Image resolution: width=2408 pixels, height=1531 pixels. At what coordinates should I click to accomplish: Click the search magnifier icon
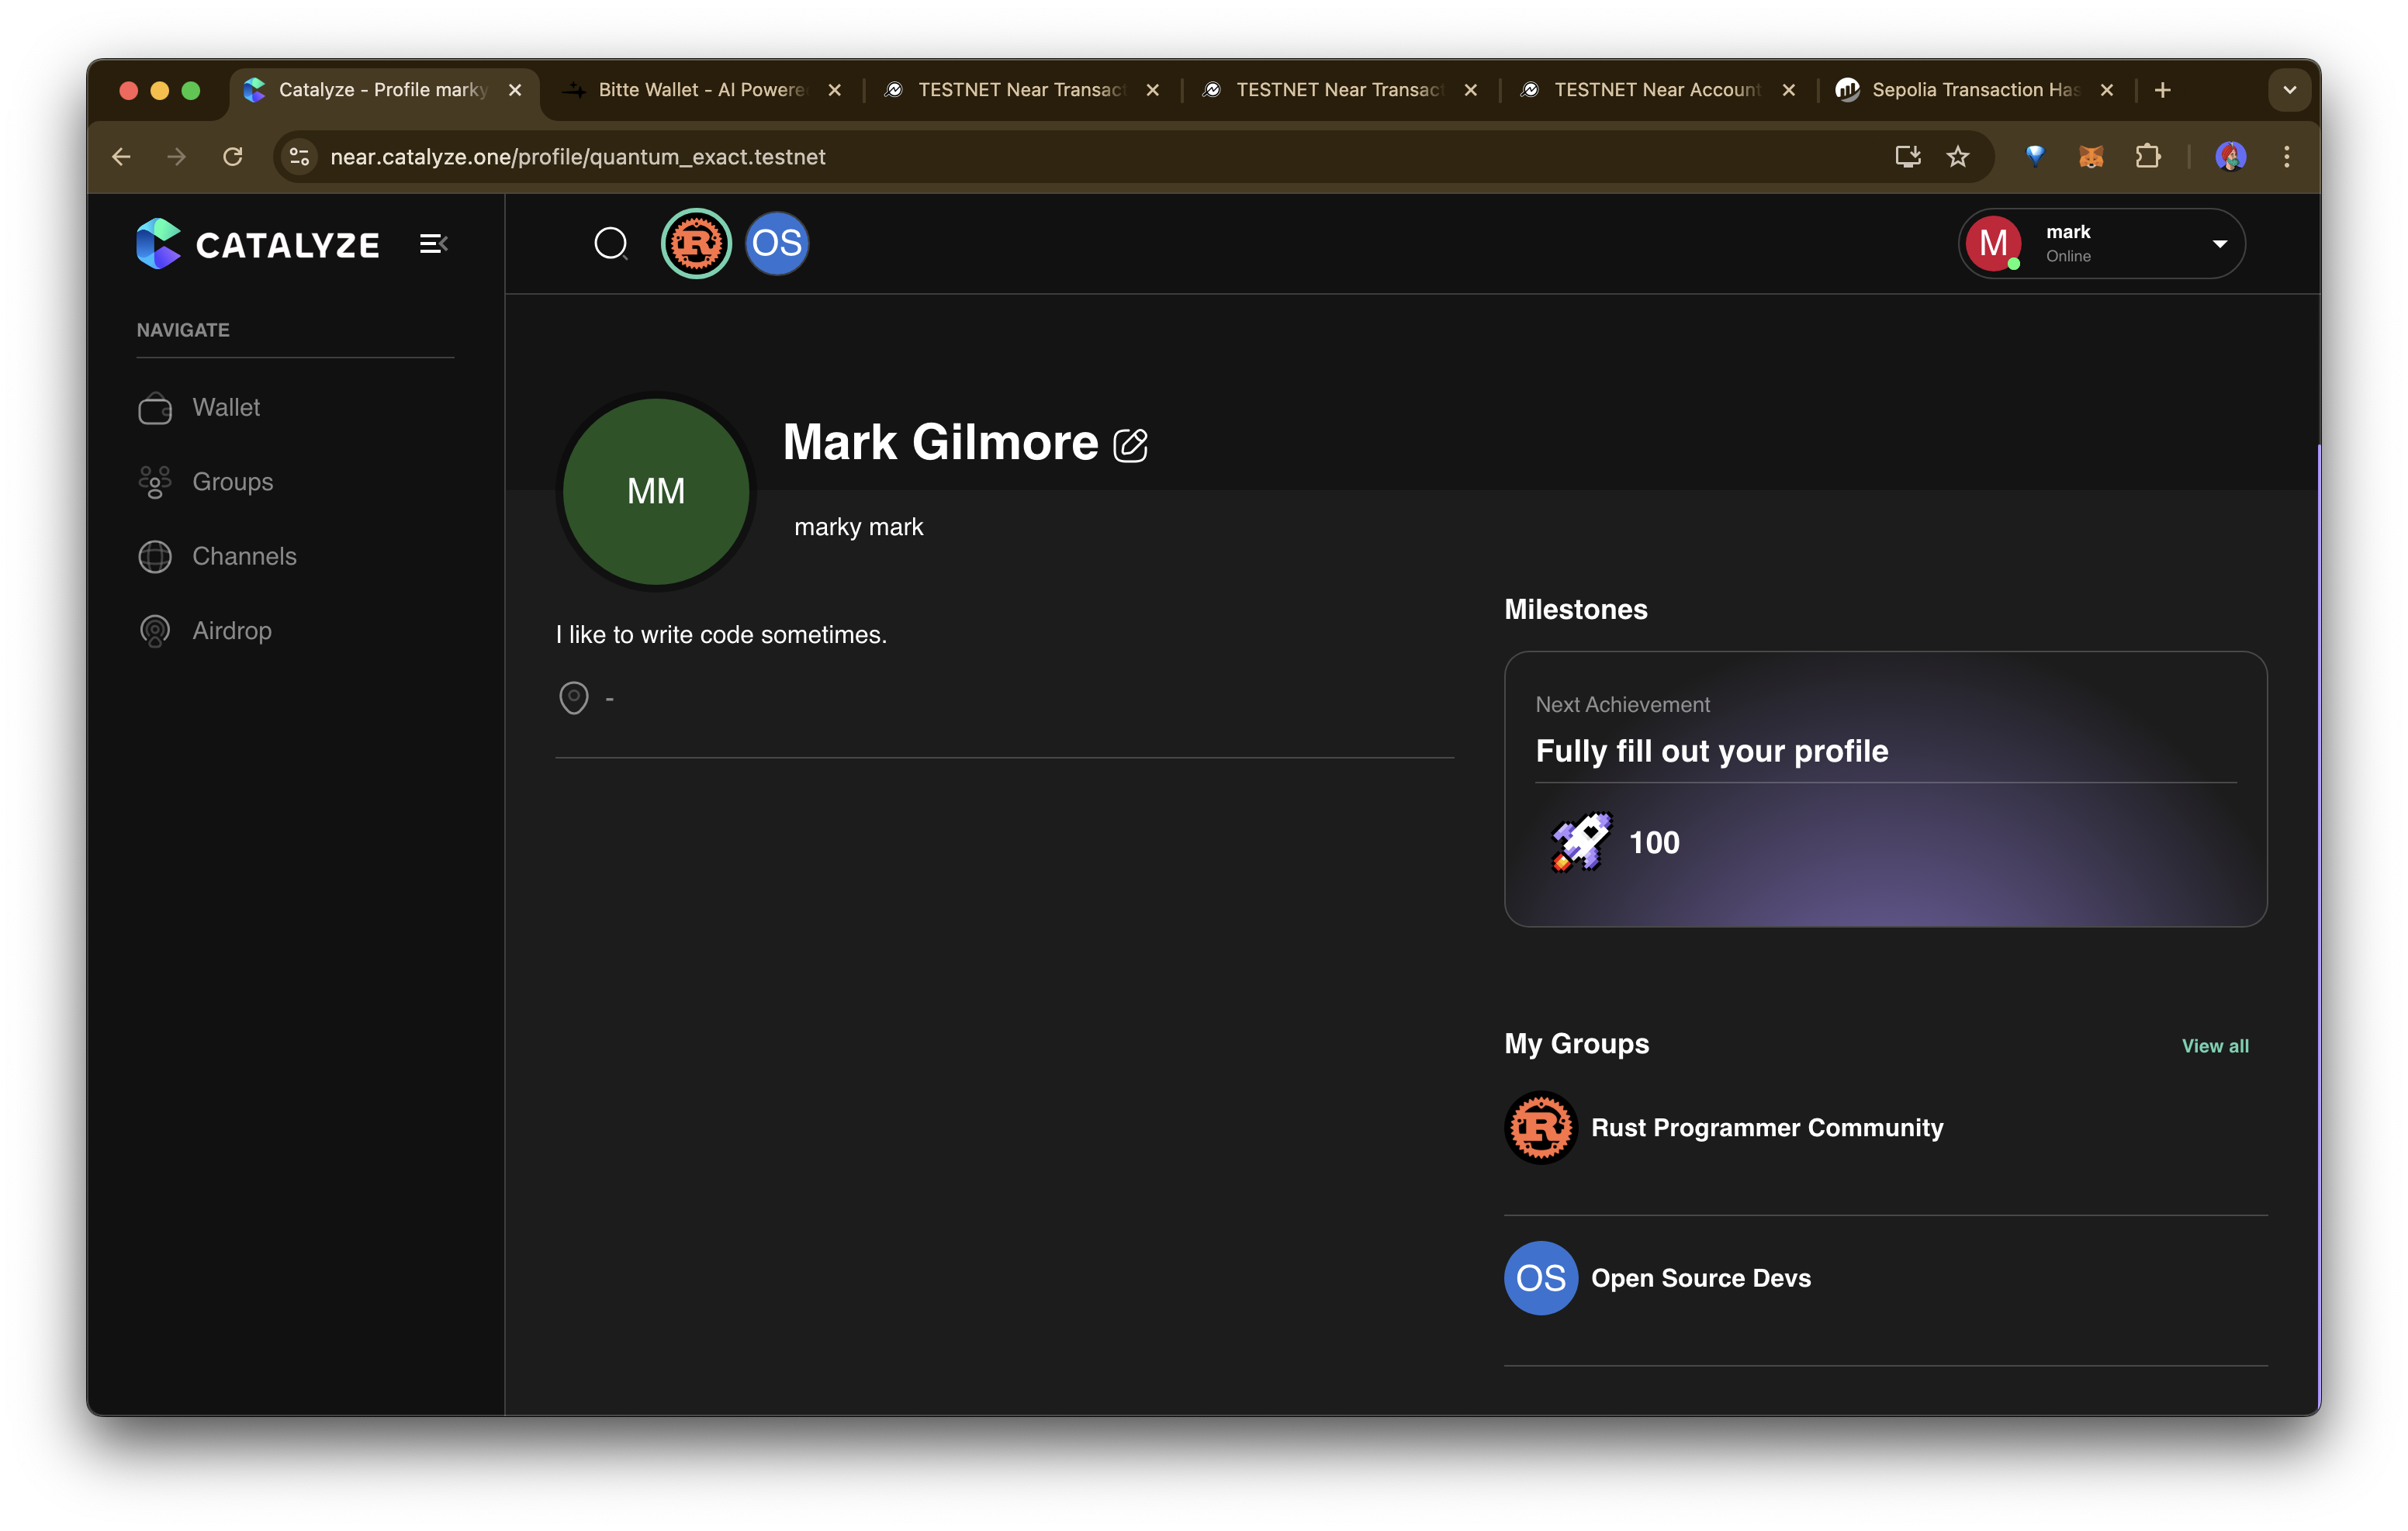tap(610, 243)
